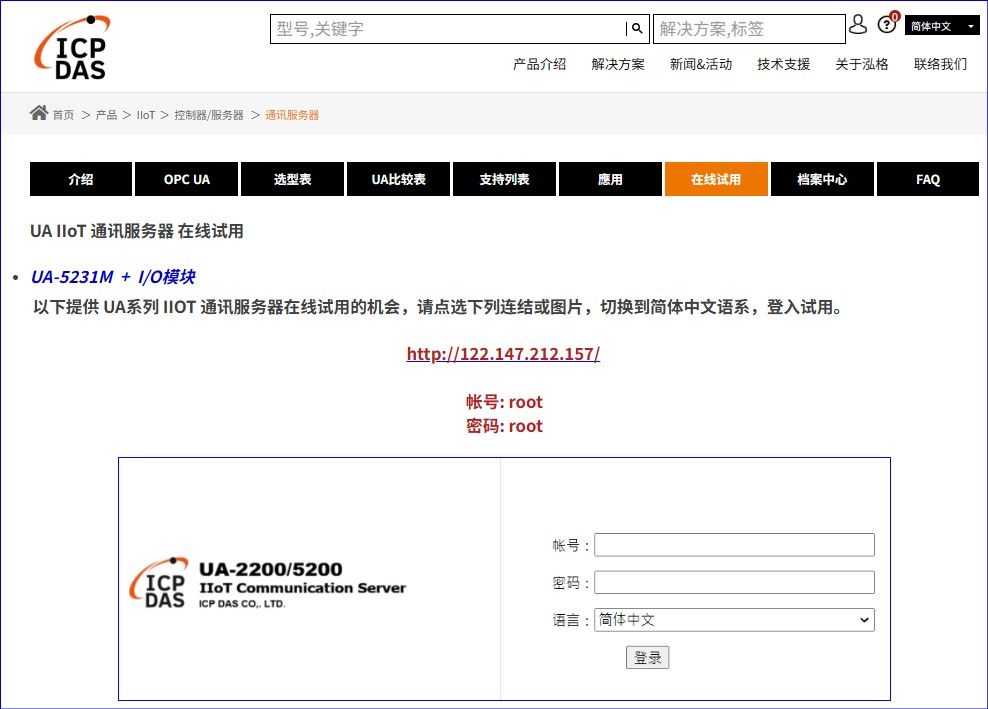Viewport: 988px width, 709px height.
Task: Switch to the 介绍 tab
Action: (x=81, y=179)
